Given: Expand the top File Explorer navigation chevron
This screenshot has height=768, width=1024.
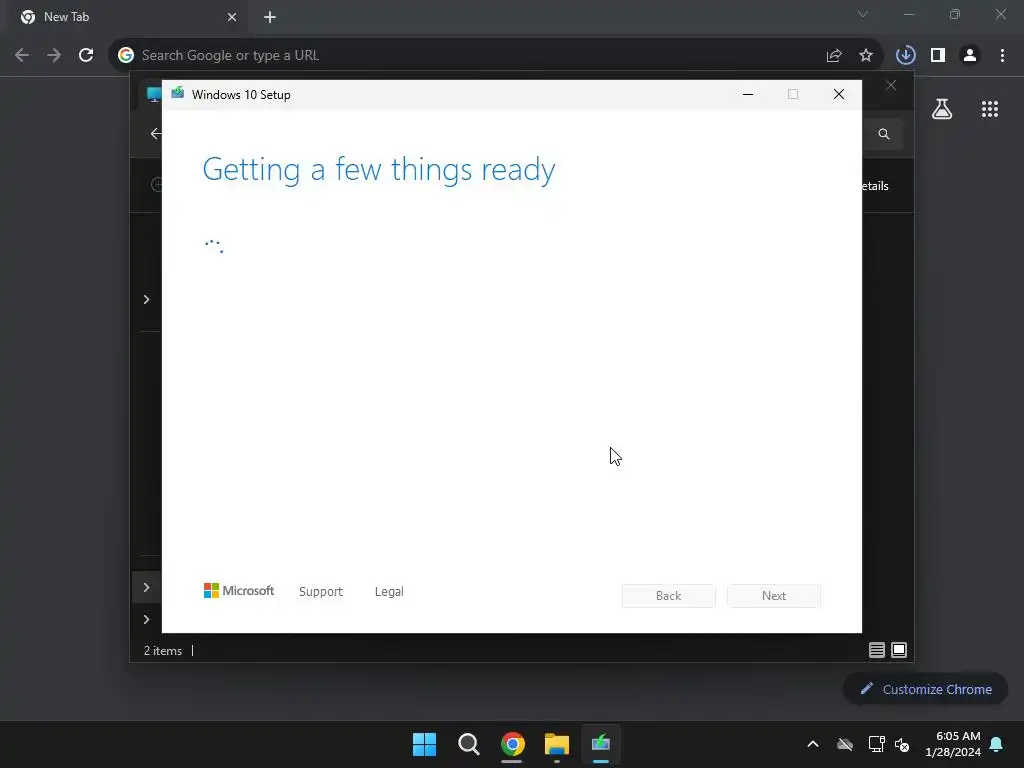Looking at the screenshot, I should point(146,299).
